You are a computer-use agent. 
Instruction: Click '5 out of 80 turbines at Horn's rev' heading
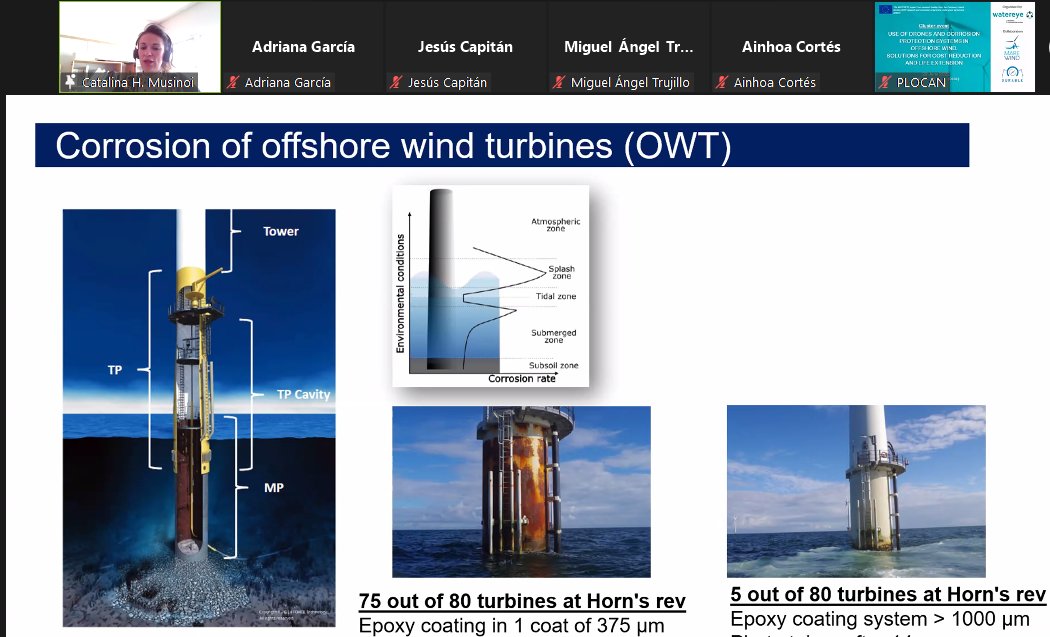888,594
